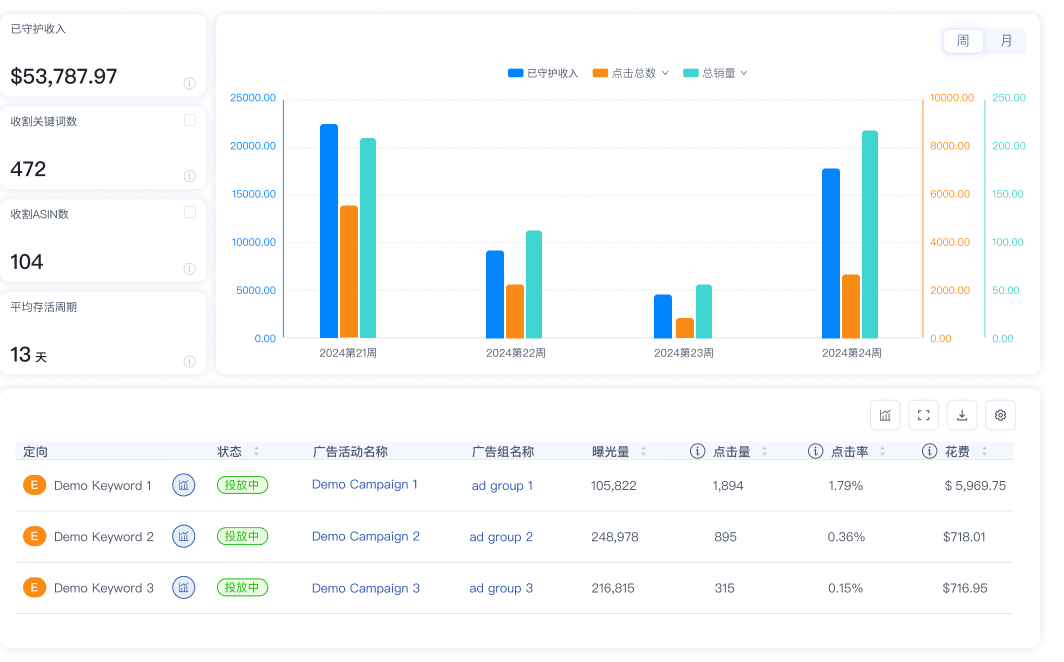Sort table by 曝光量 column
1064x662 pixels.
click(x=643, y=451)
